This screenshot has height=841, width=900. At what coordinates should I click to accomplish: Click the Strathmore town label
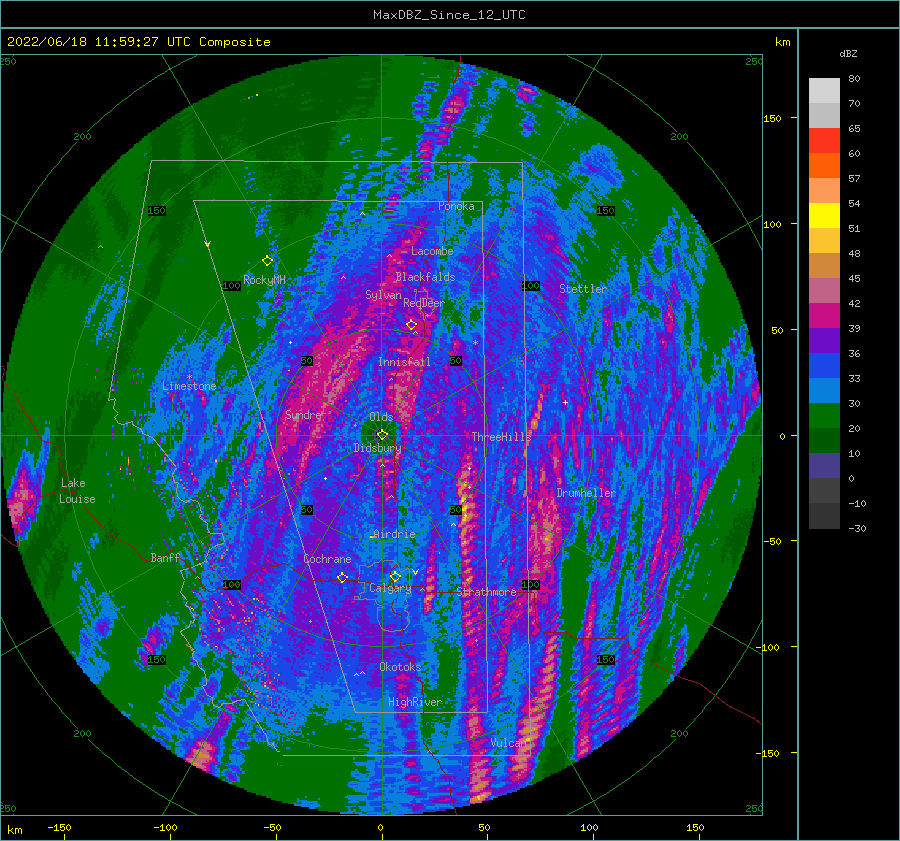click(x=487, y=592)
